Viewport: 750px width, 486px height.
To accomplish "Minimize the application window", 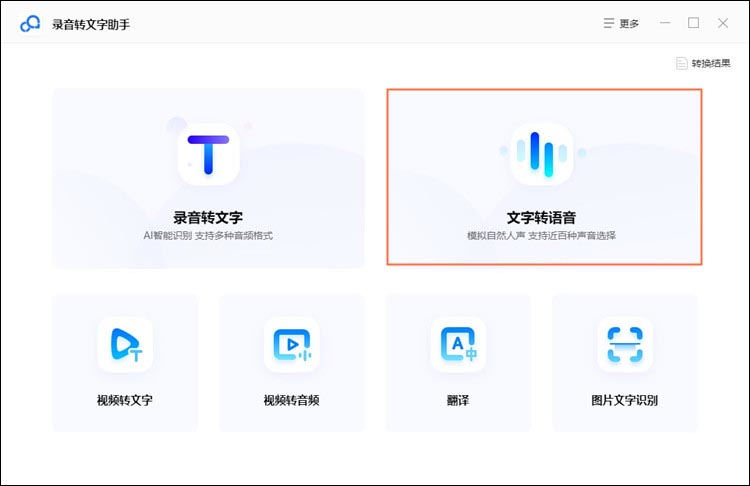I will point(665,23).
